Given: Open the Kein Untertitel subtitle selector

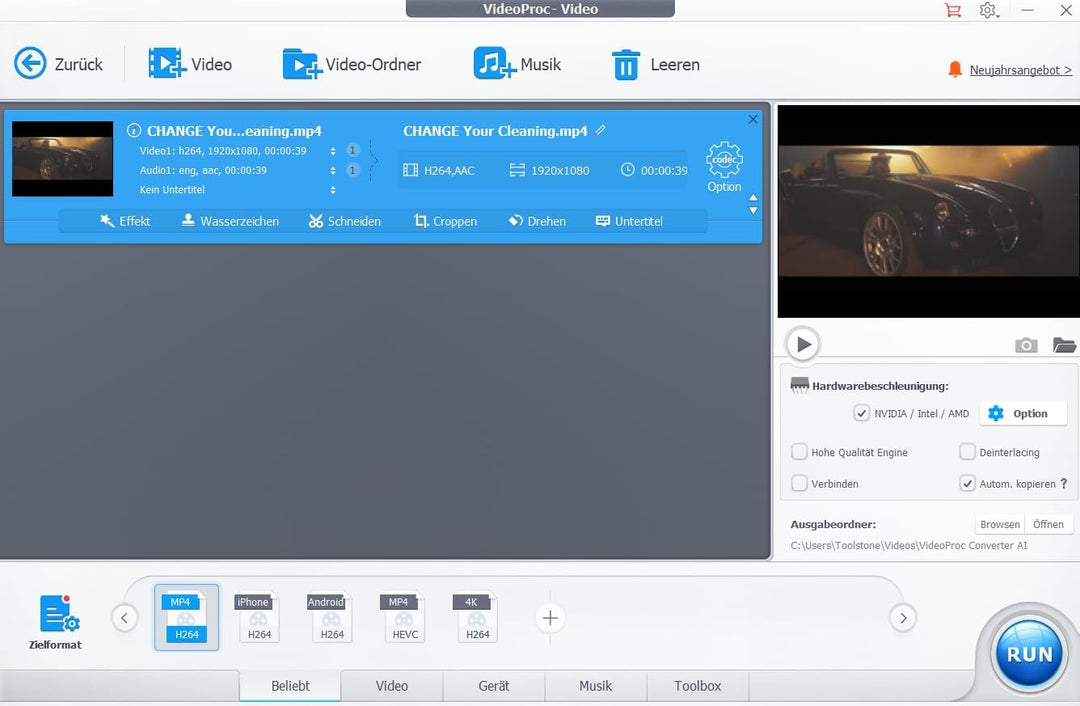Looking at the screenshot, I should (333, 190).
